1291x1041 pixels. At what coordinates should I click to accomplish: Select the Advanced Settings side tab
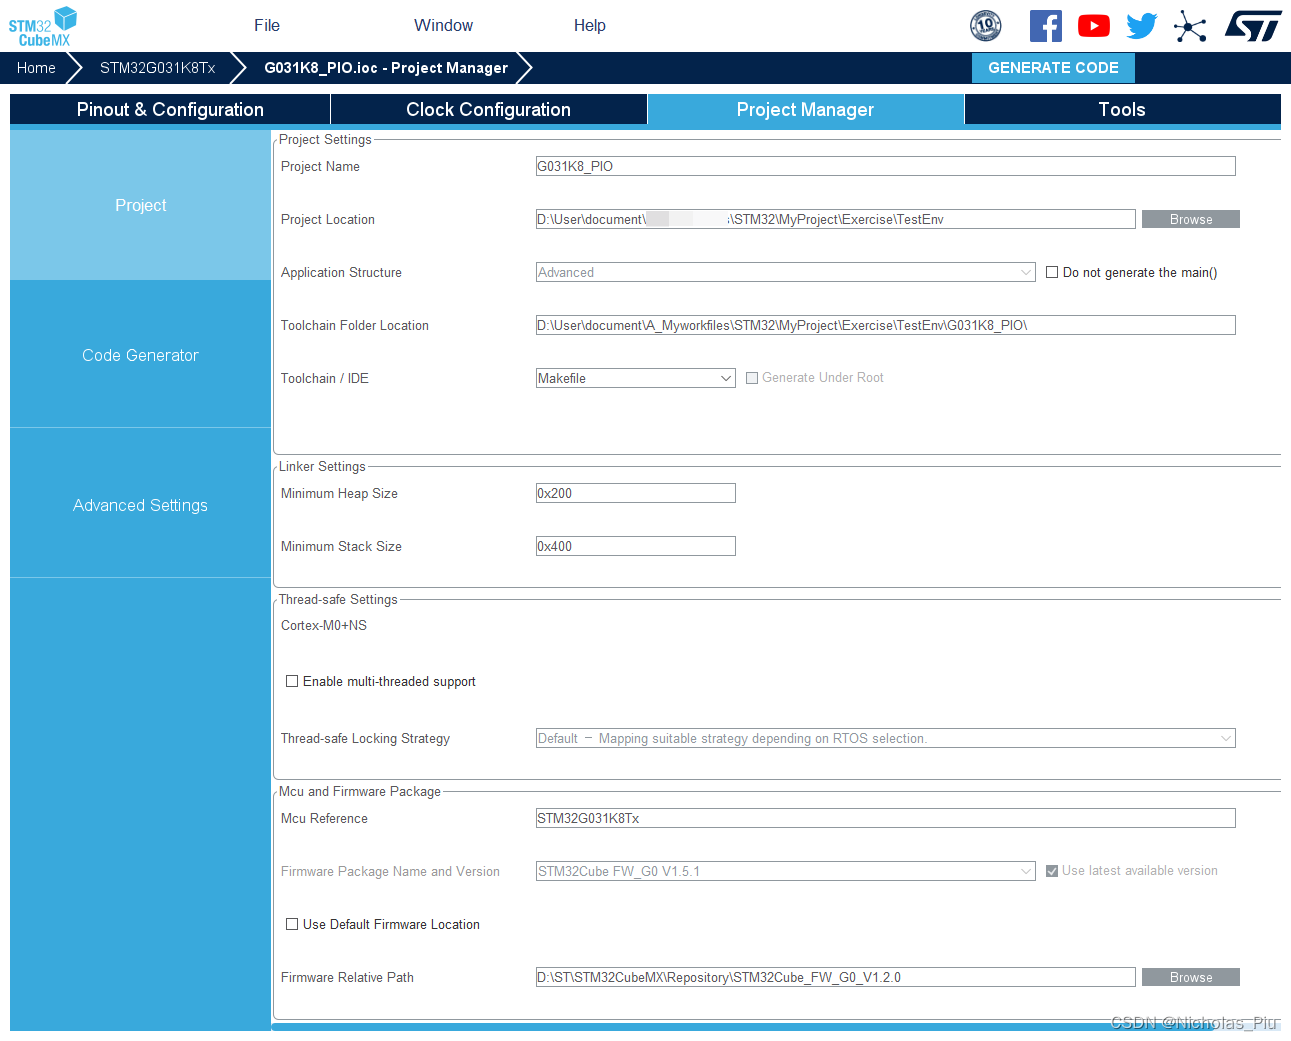coord(140,505)
